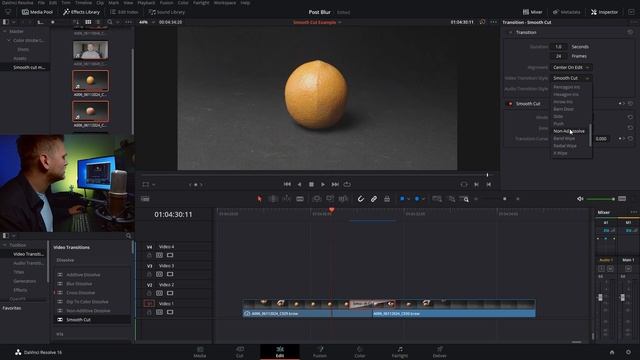Play the timeline in reverse
The height and width of the screenshot is (360, 640).
point(300,184)
